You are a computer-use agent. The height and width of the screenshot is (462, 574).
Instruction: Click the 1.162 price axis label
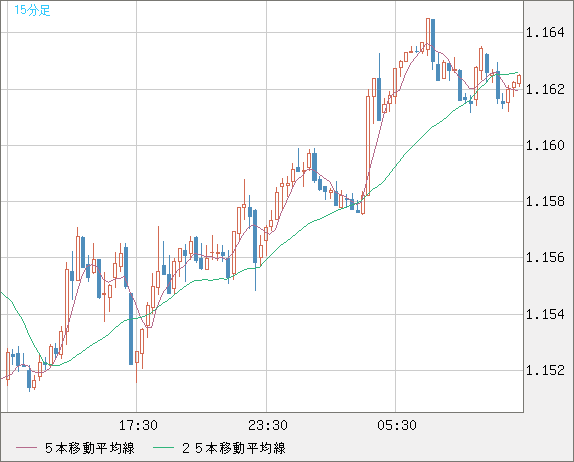click(545, 89)
